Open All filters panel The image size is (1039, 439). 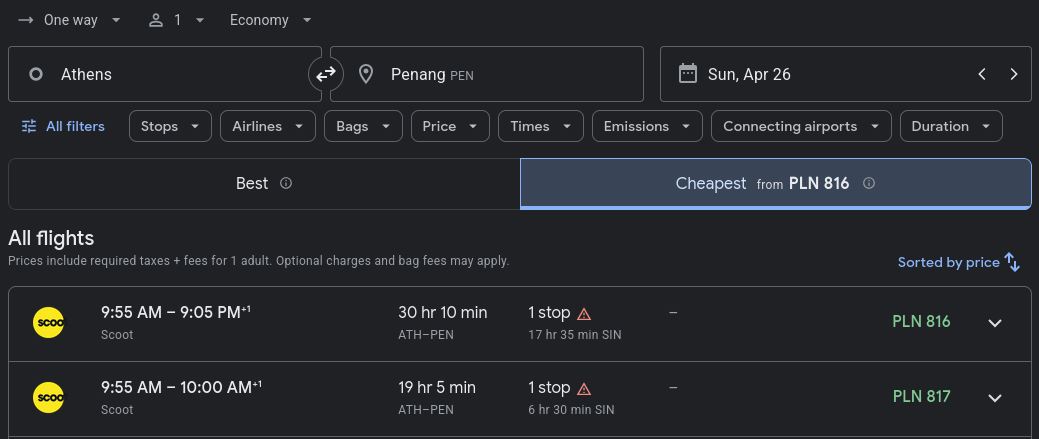pyautogui.click(x=63, y=126)
